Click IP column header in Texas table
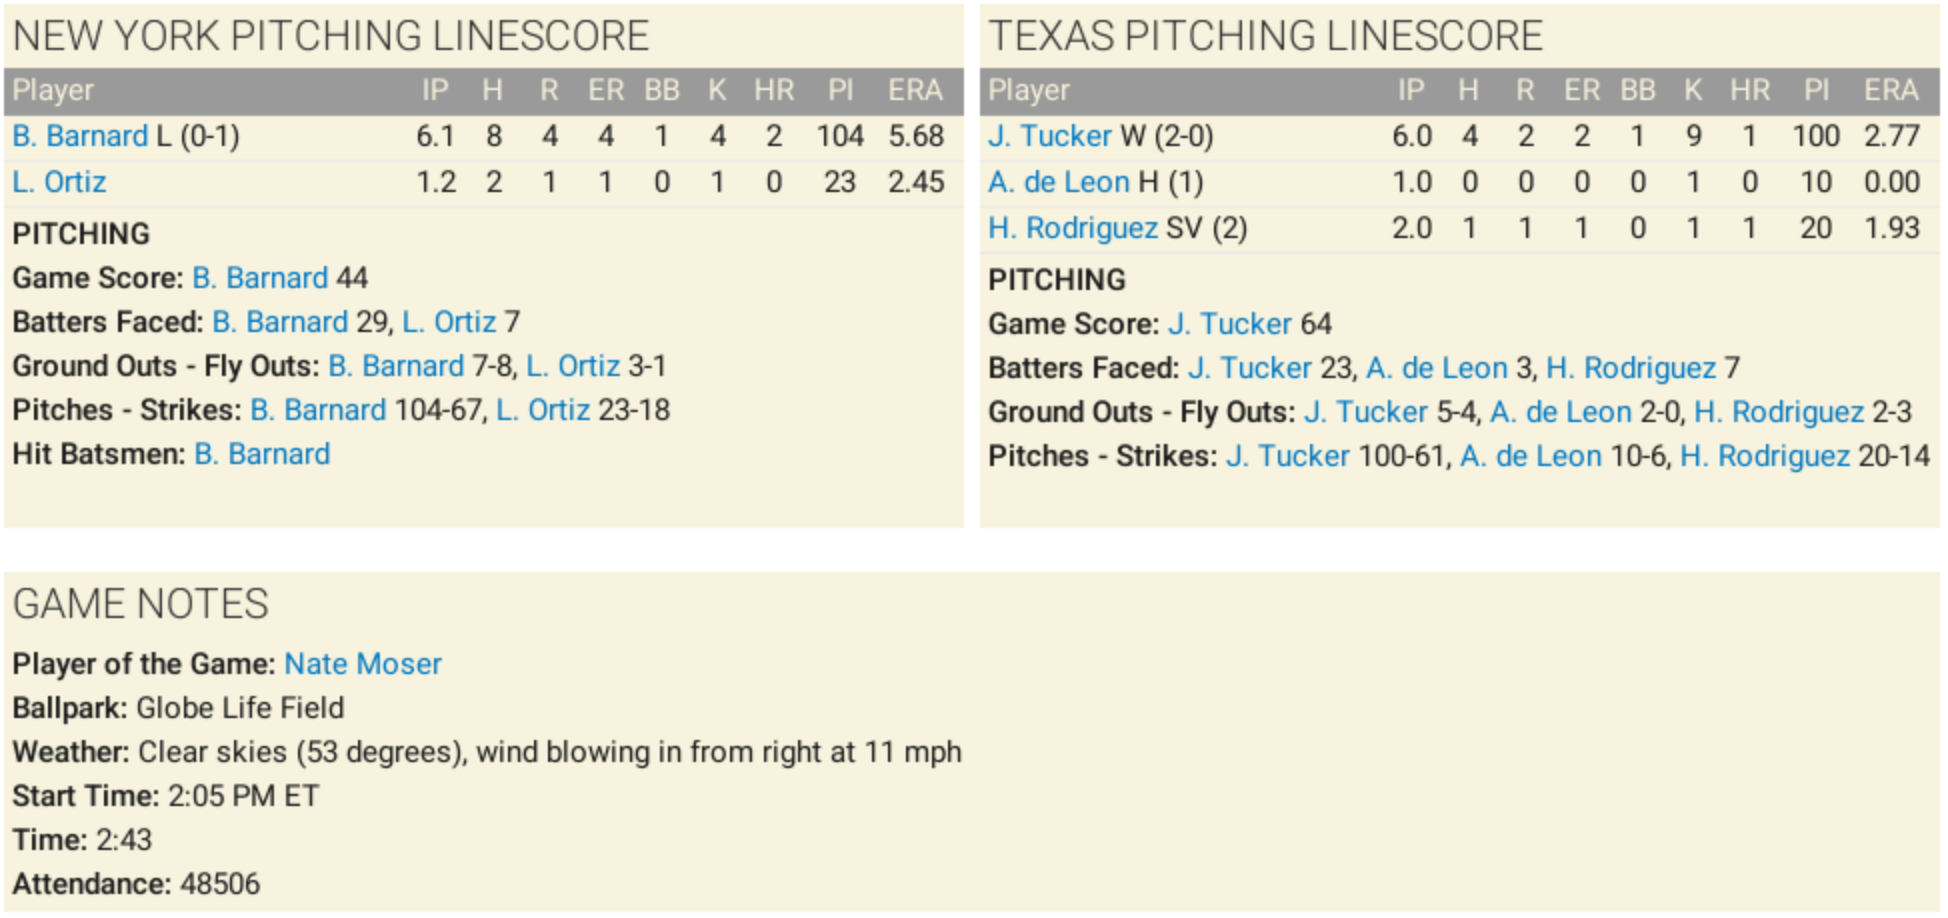1948x918 pixels. pyautogui.click(x=1410, y=91)
